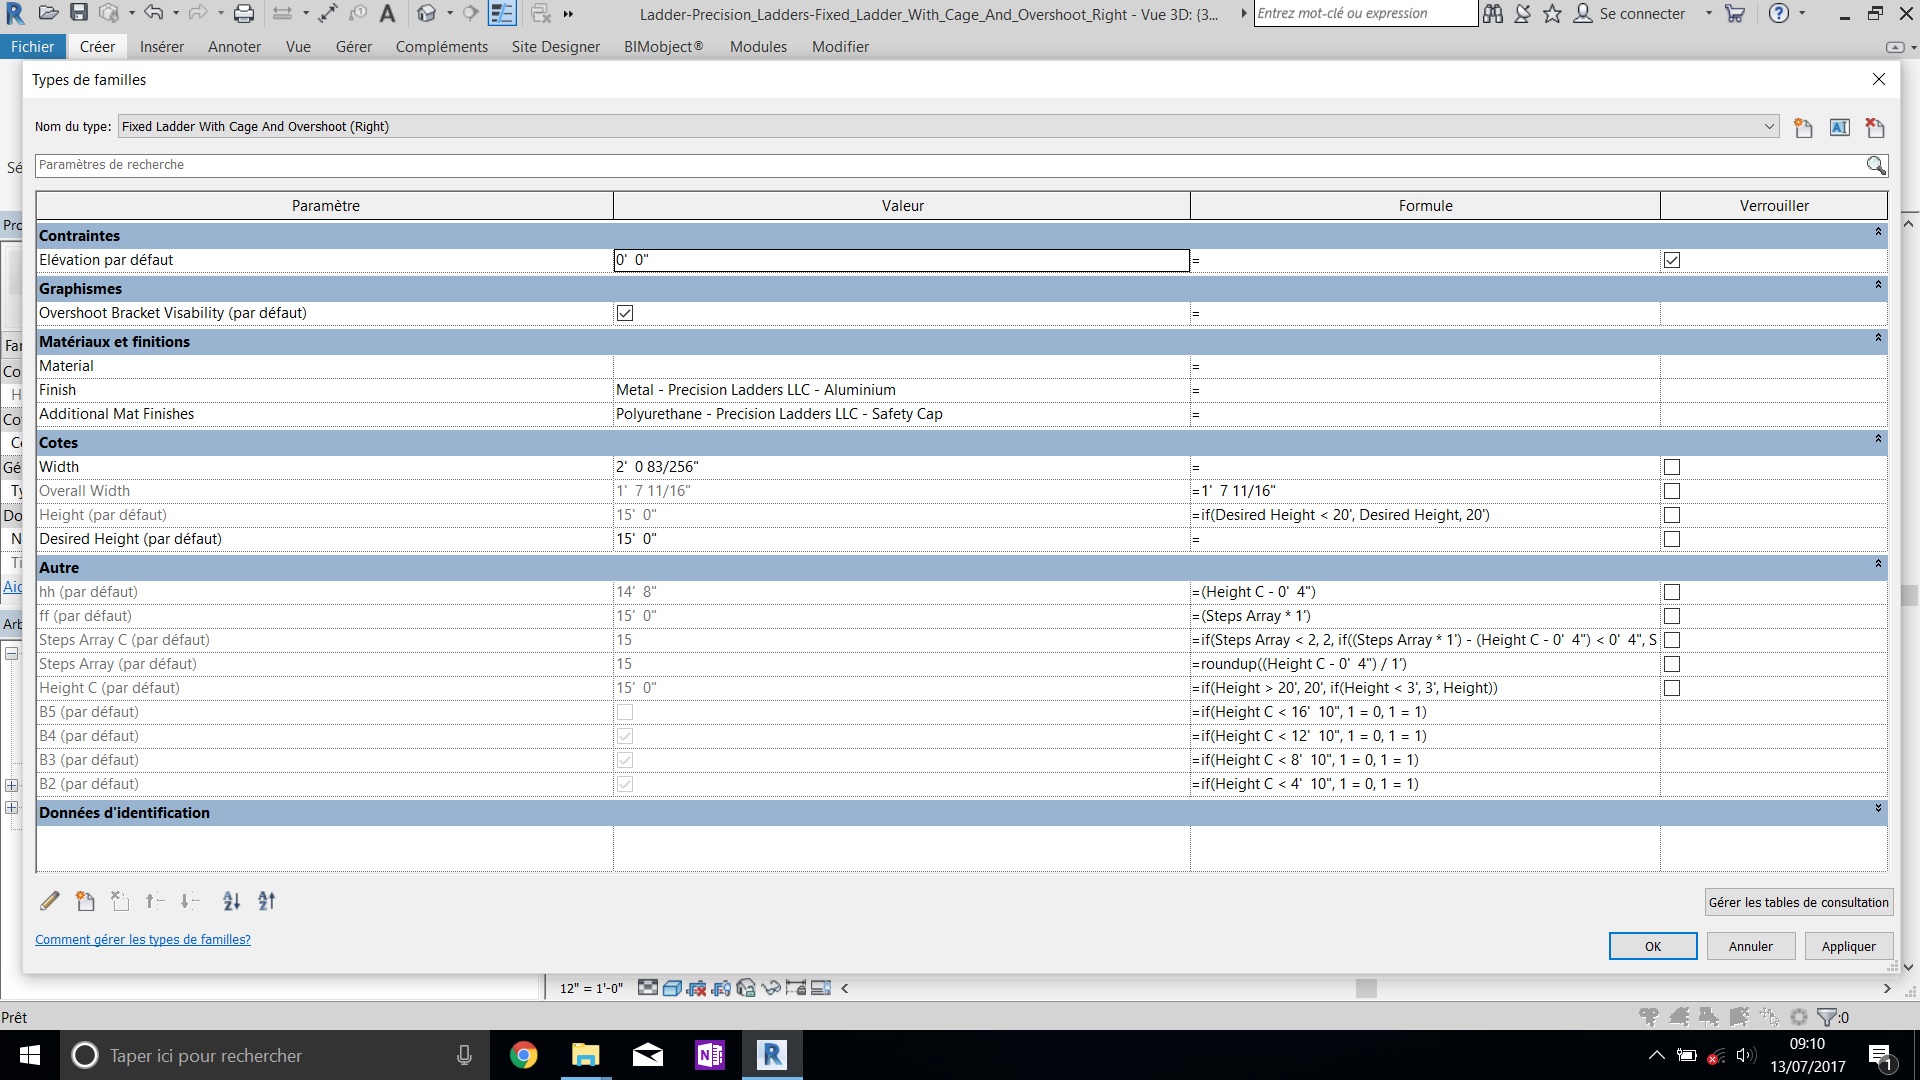The width and height of the screenshot is (1920, 1080).
Task: Click the New family type icon
Action: coord(1803,127)
